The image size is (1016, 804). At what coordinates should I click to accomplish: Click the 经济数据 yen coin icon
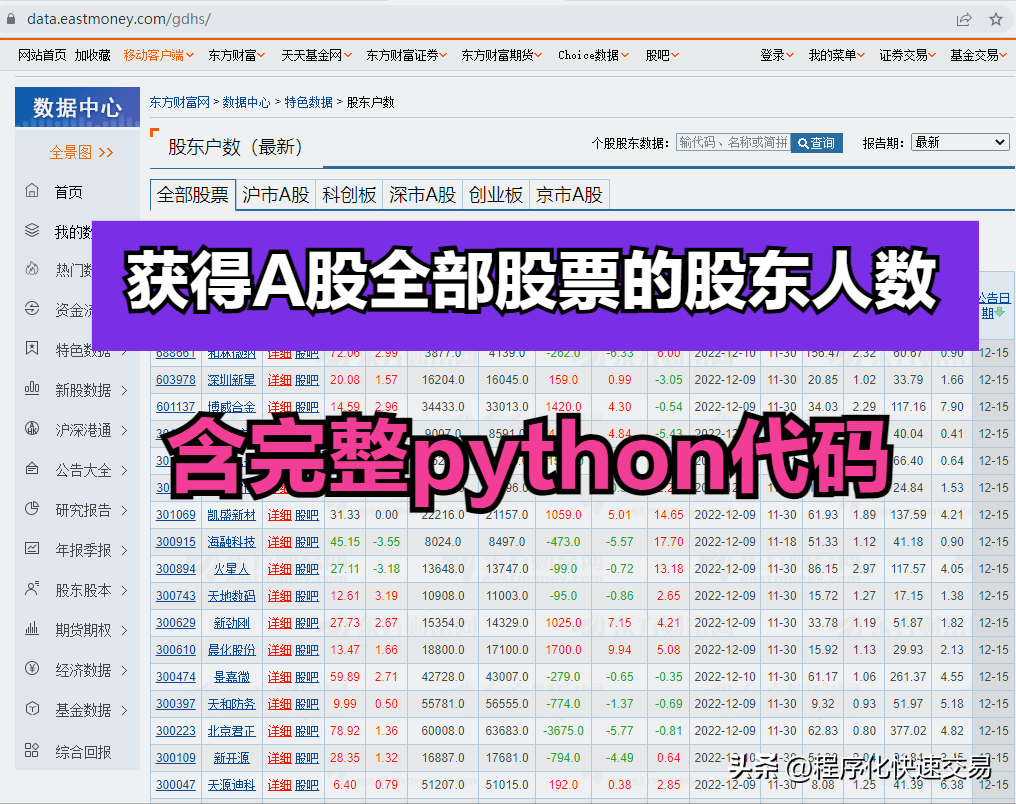[32, 668]
